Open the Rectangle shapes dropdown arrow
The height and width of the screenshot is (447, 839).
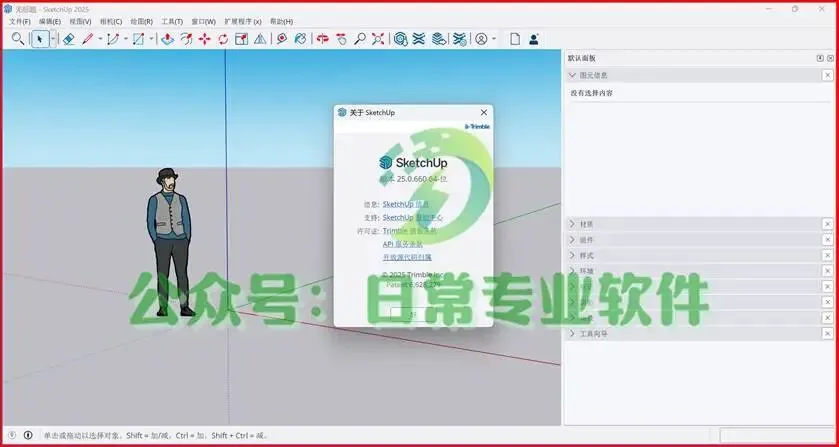151,39
